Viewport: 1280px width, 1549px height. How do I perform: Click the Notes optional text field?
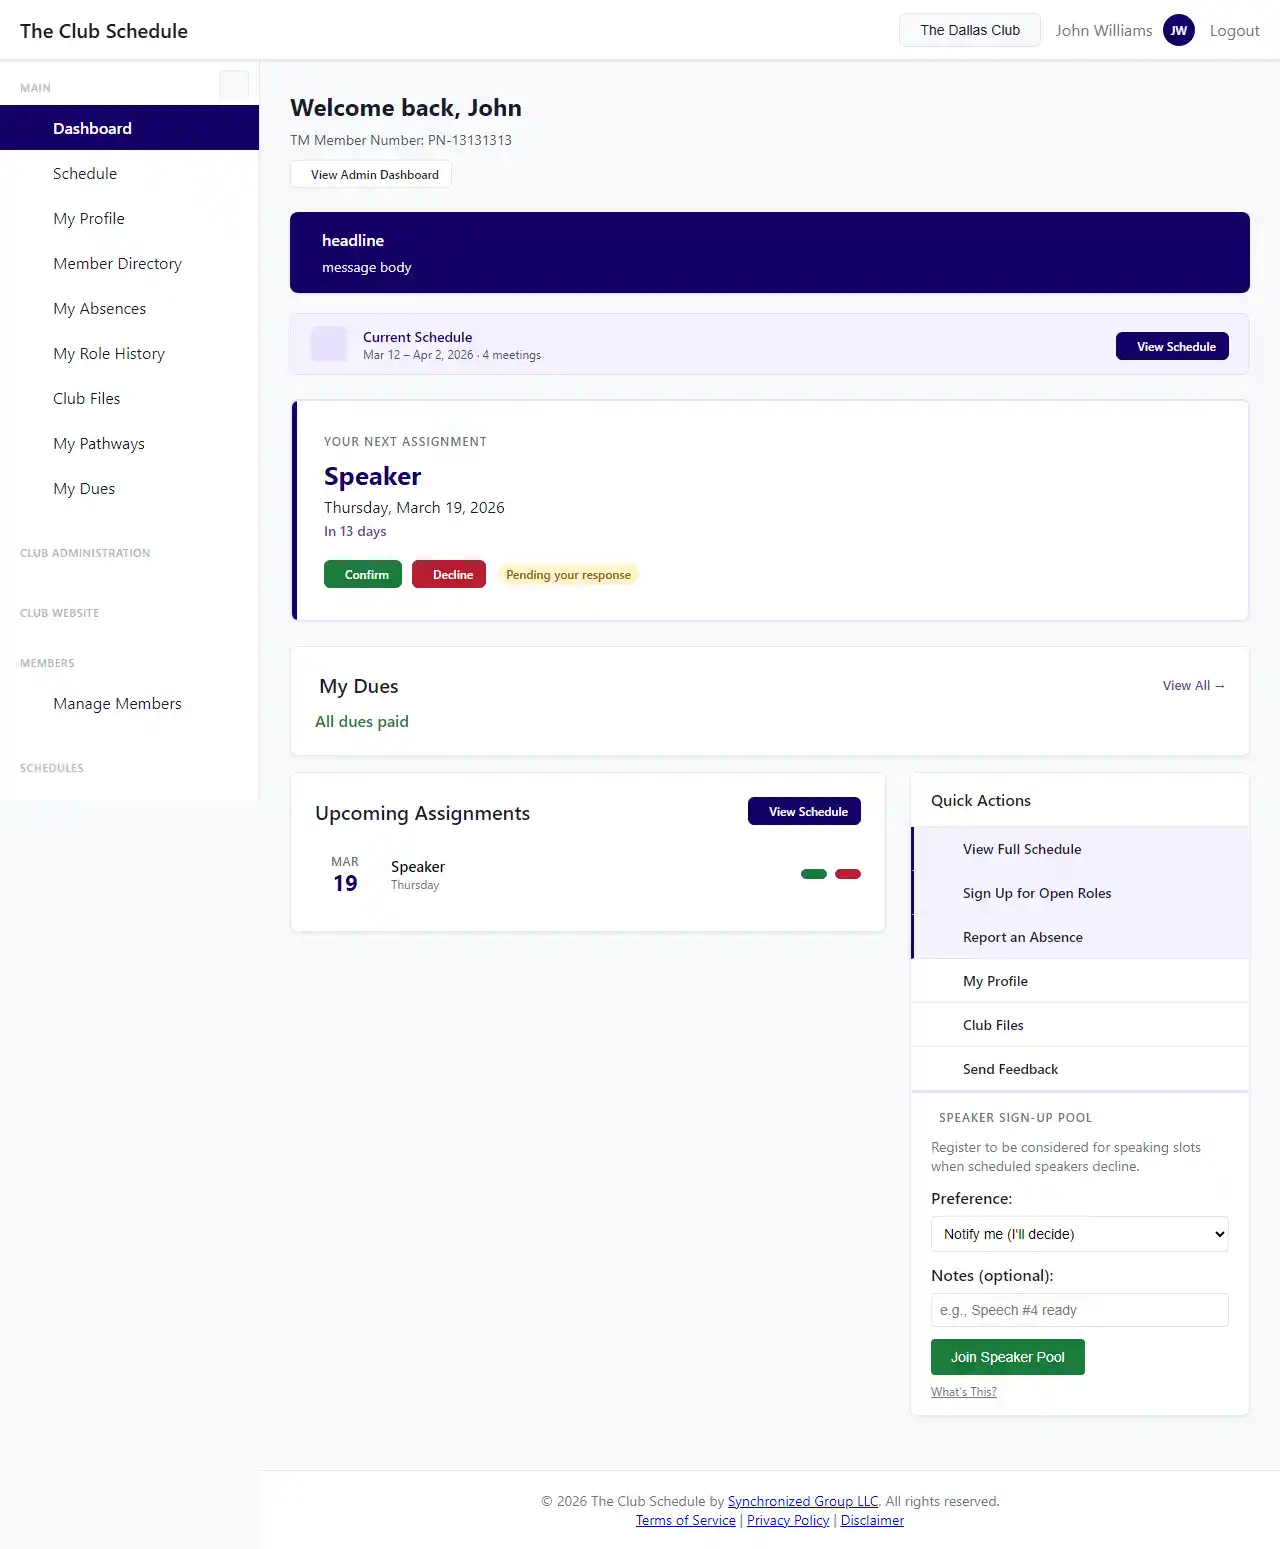[1079, 1310]
